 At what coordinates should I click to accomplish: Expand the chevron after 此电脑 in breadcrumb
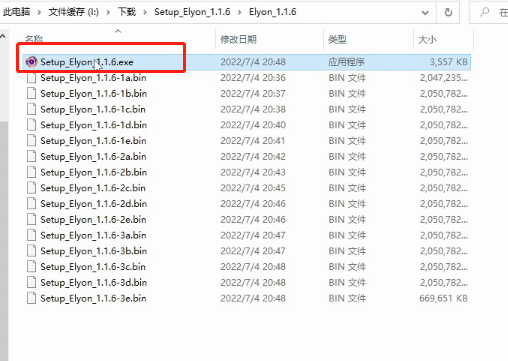coord(39,12)
